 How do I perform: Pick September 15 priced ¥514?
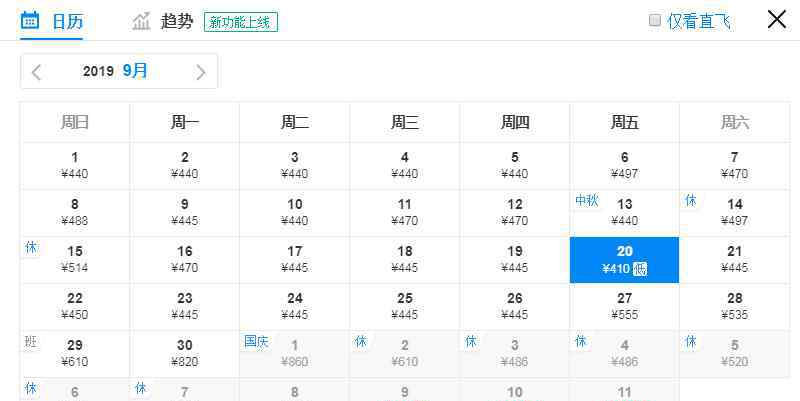(x=74, y=260)
